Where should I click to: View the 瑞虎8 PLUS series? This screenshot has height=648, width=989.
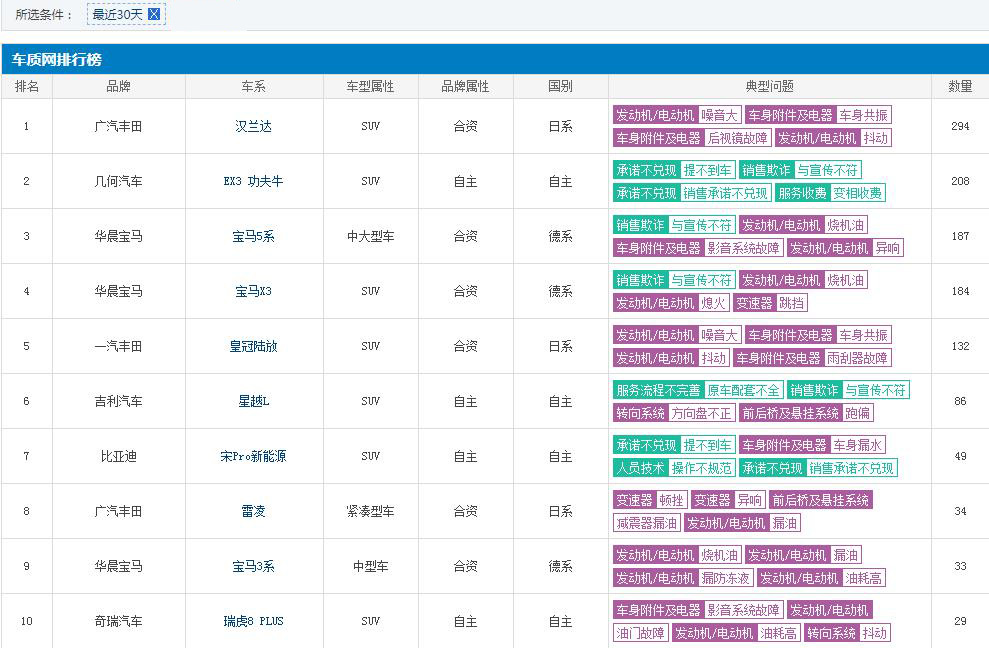click(x=254, y=620)
